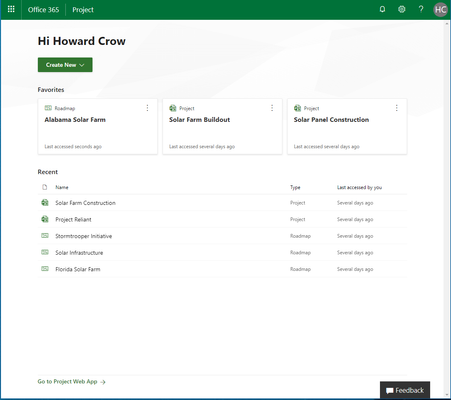Open the help question mark
The width and height of the screenshot is (451, 400).
[x=421, y=9]
